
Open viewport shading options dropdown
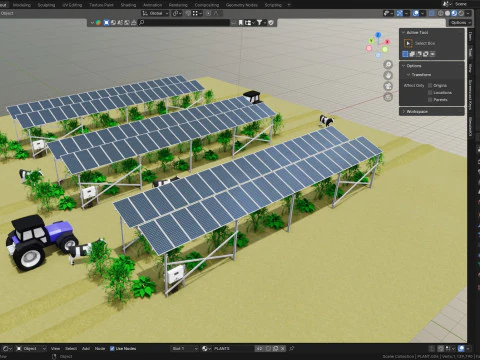[468, 13]
